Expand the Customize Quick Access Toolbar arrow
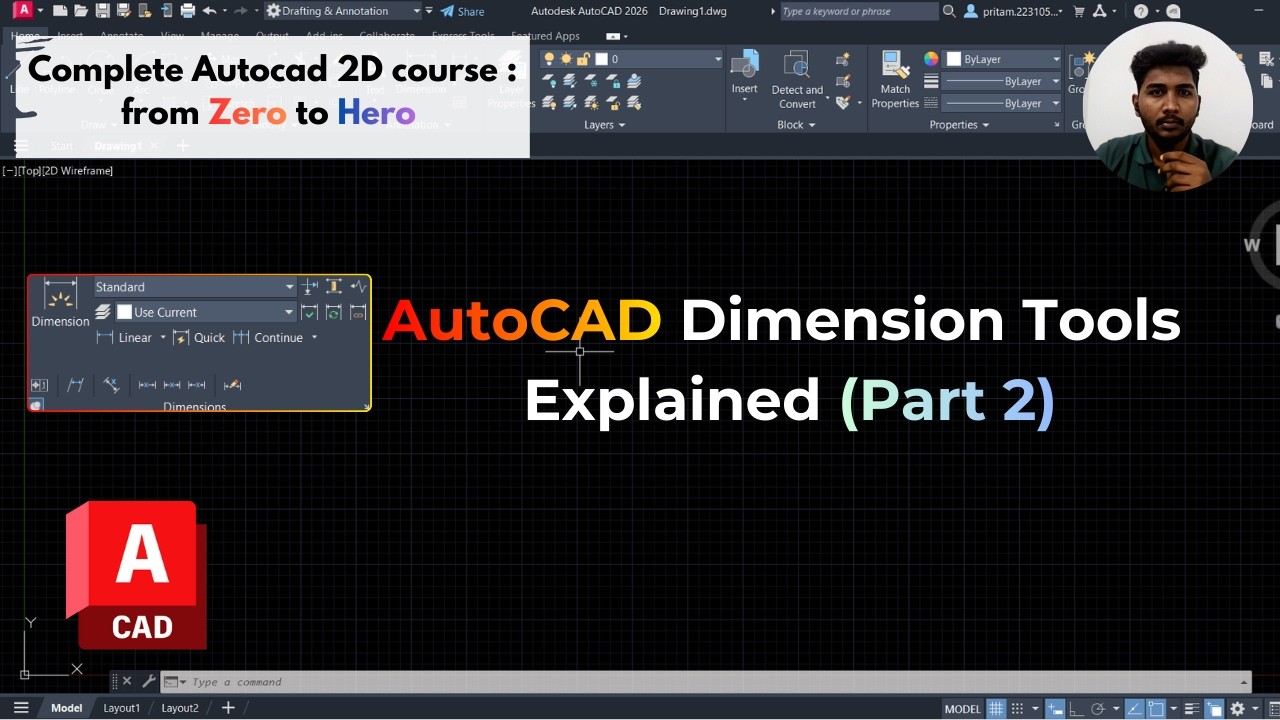 429,11
